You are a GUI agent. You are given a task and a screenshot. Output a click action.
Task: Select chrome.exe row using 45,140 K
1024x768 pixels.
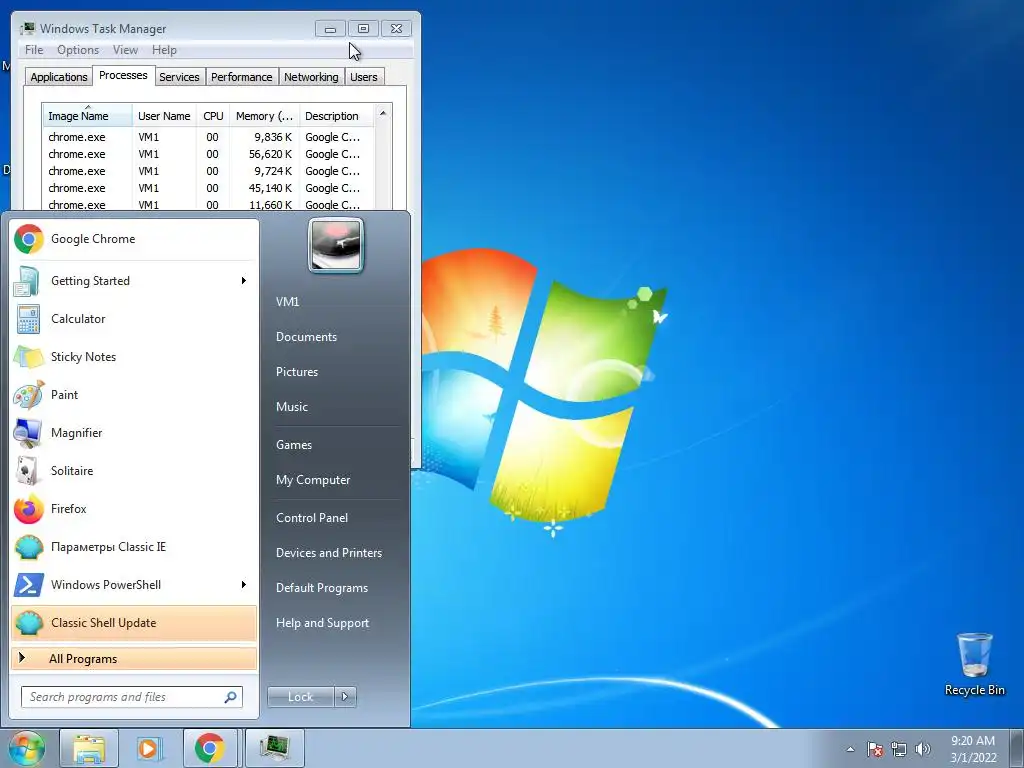(x=208, y=188)
